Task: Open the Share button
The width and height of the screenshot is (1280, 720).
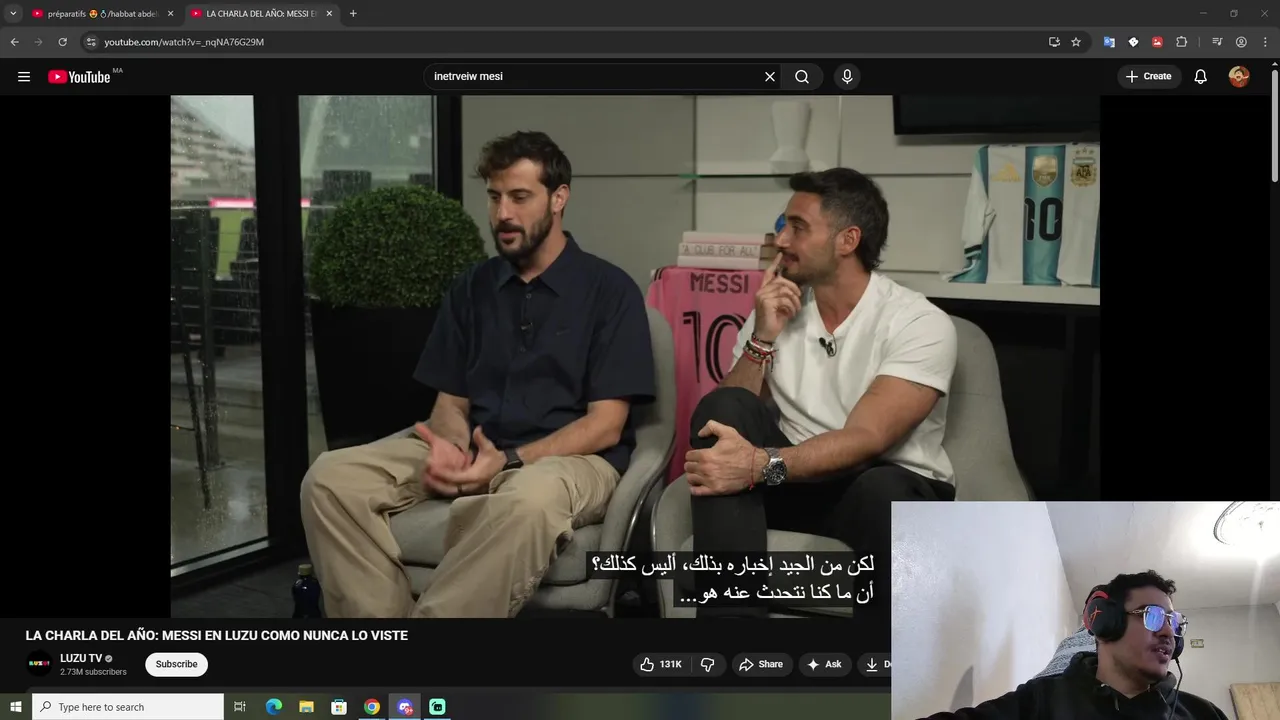Action: [761, 664]
